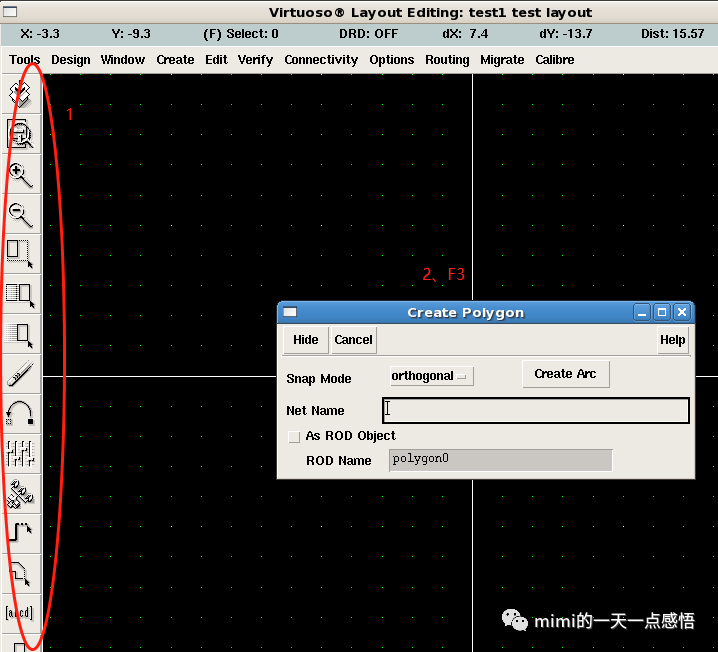The height and width of the screenshot is (652, 718).
Task: Open Create Polygon window menu icon
Action: point(290,312)
